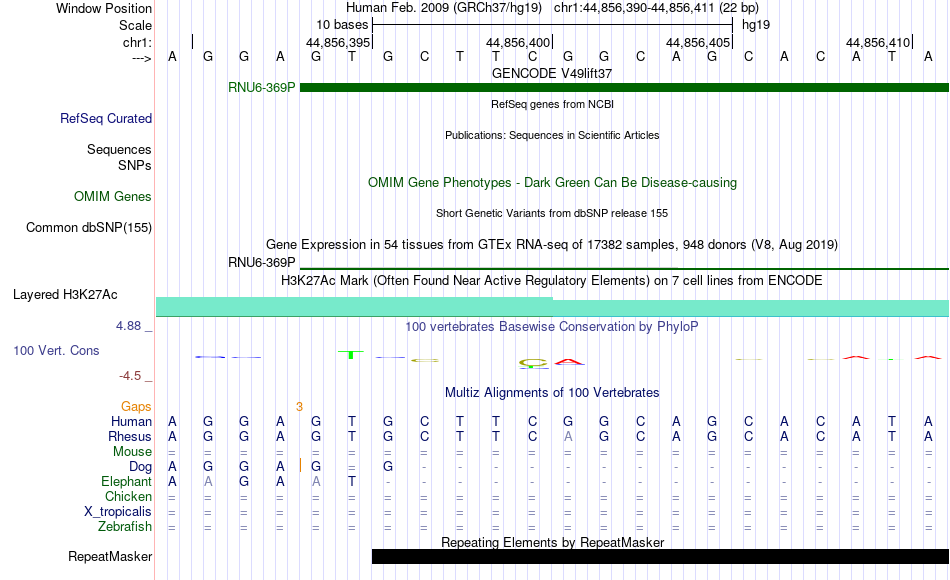Click the GTEx RNU6-369P expression line

coord(624,268)
